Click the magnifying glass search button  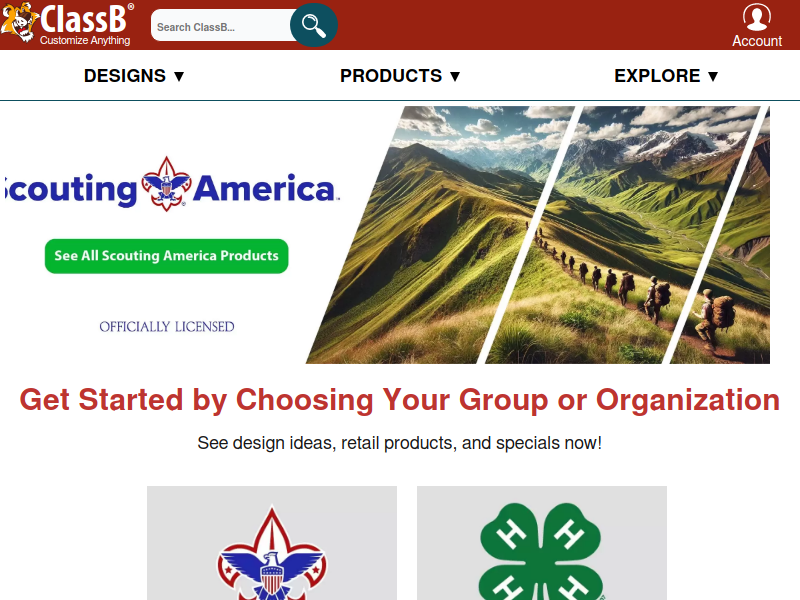(314, 25)
